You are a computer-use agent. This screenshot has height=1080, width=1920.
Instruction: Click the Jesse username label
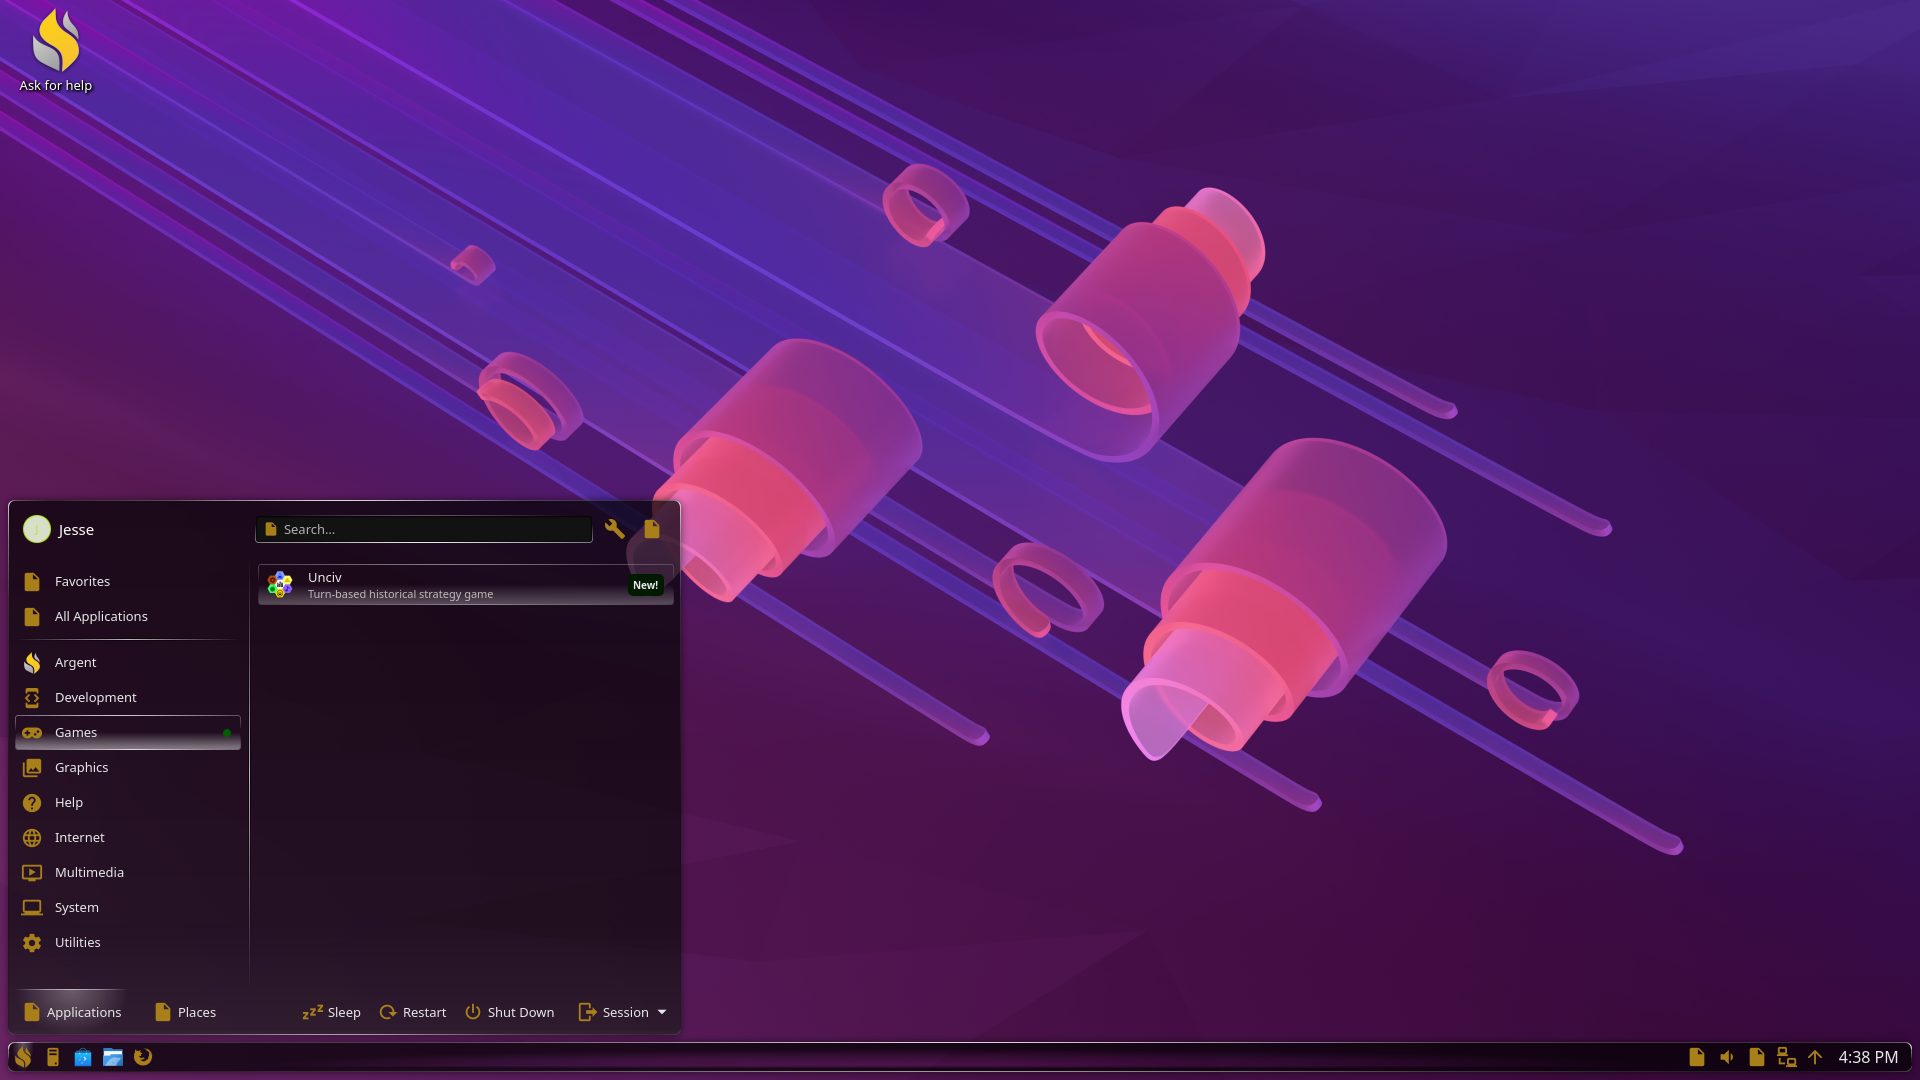click(x=76, y=530)
